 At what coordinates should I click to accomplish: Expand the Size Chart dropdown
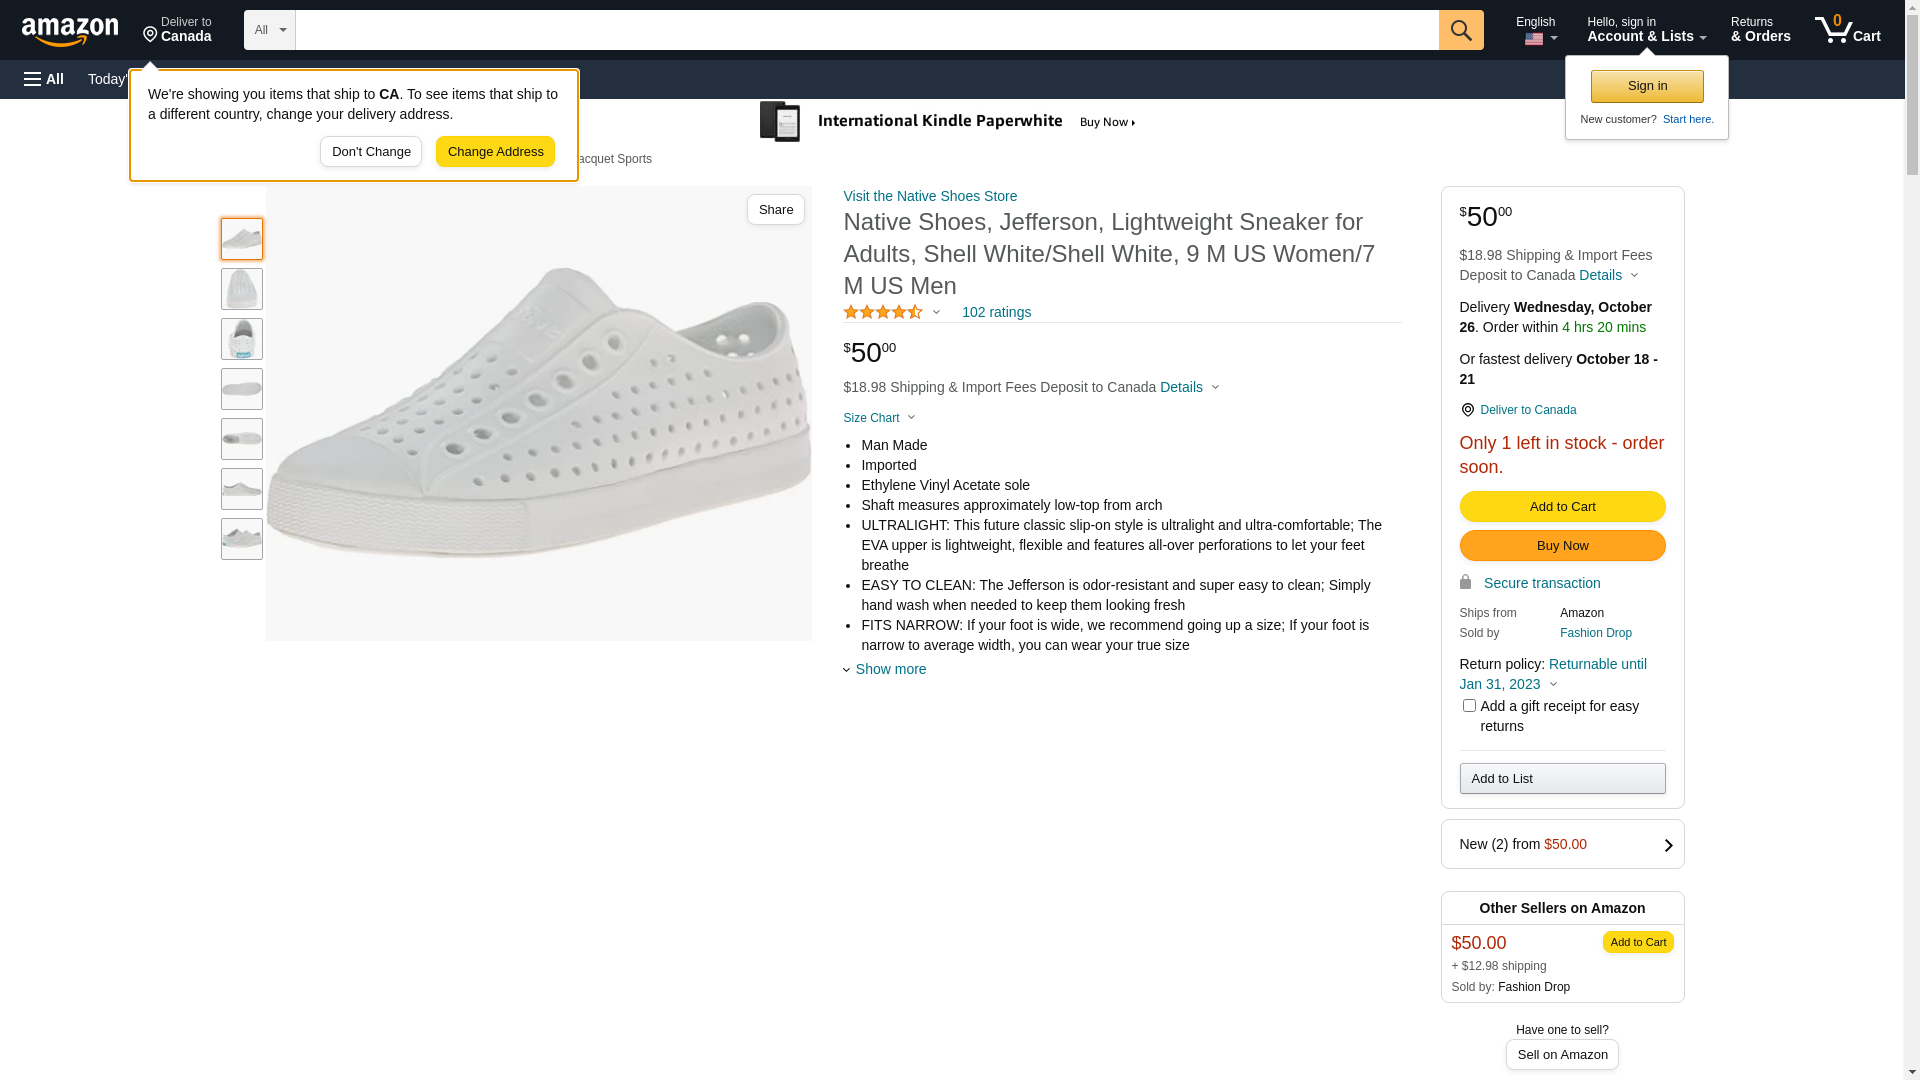pos(879,418)
